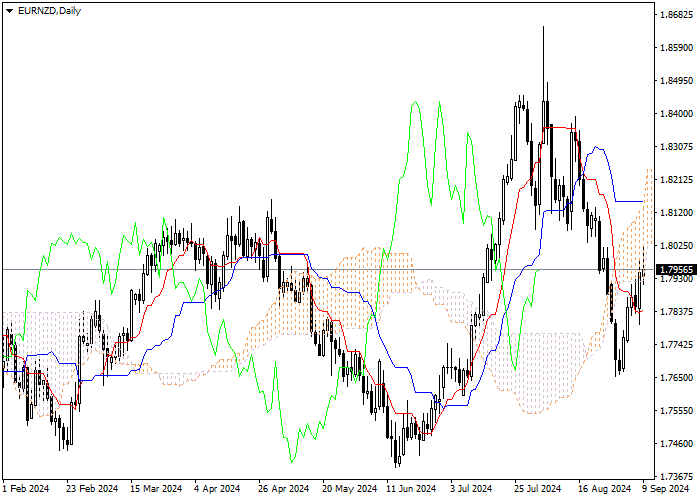Click the 23 Feb 2024 date label
The height and width of the screenshot is (500, 700).
point(92,489)
